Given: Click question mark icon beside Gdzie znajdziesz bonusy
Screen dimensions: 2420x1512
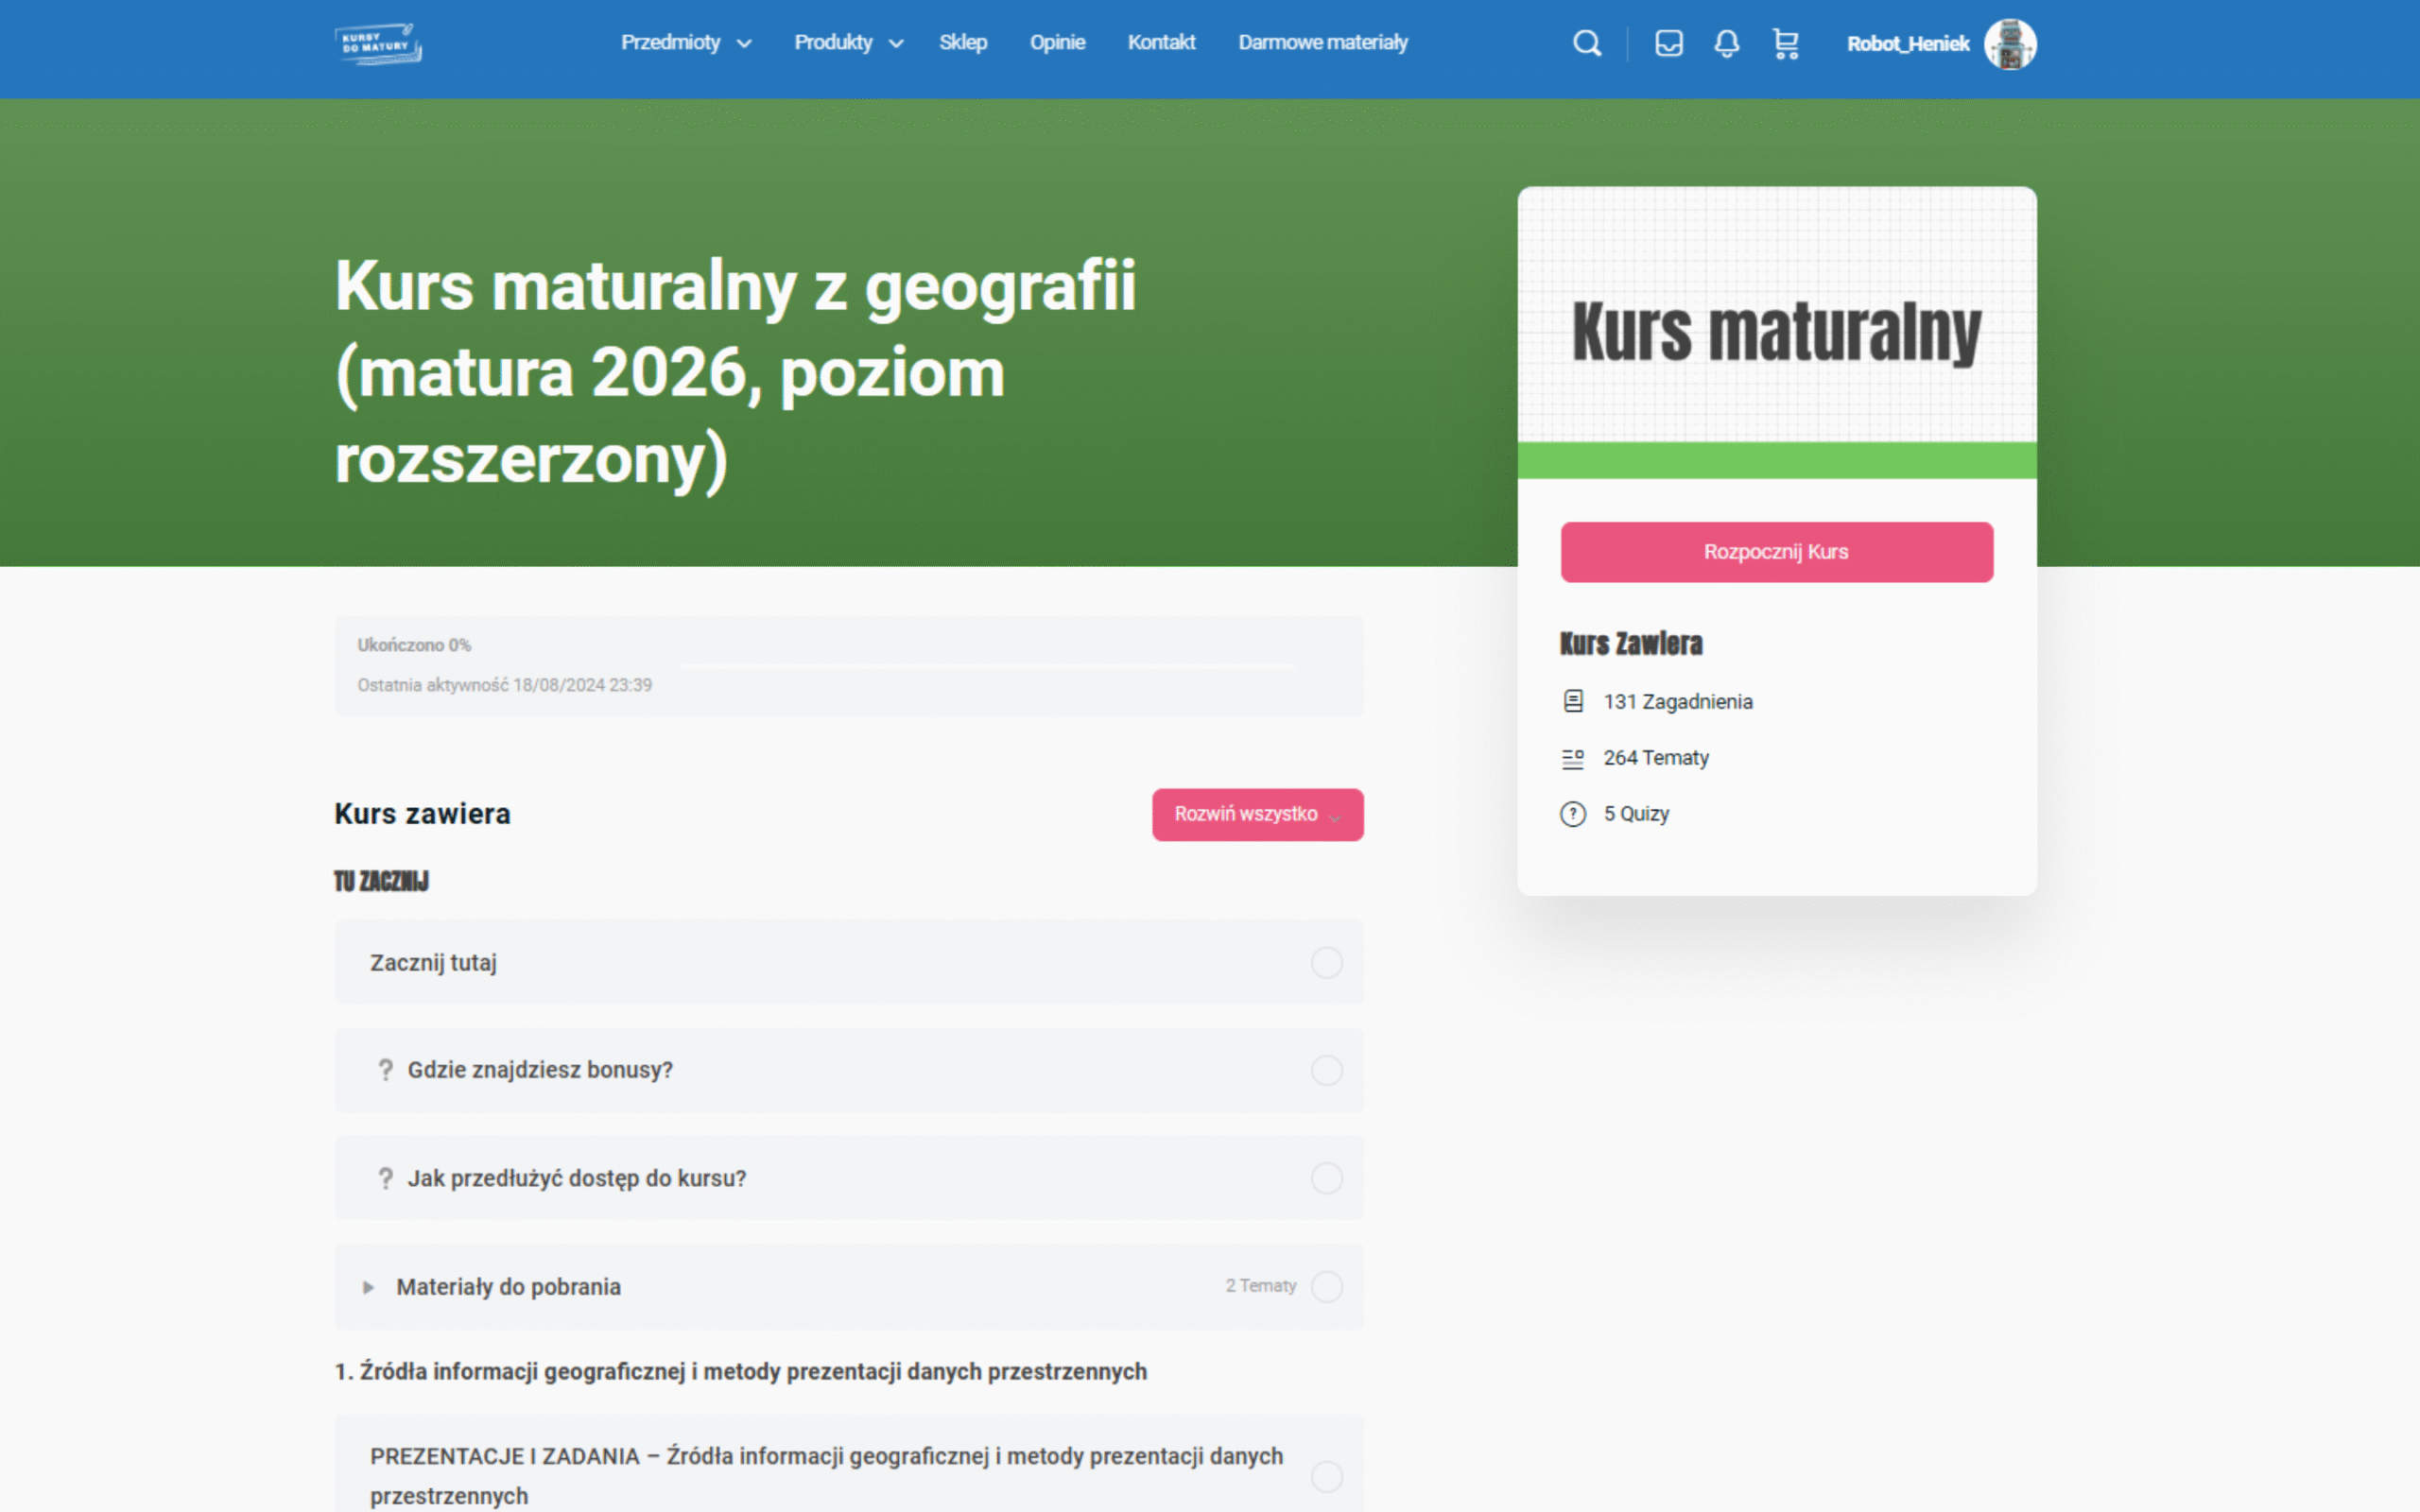Looking at the screenshot, I should pos(385,1070).
